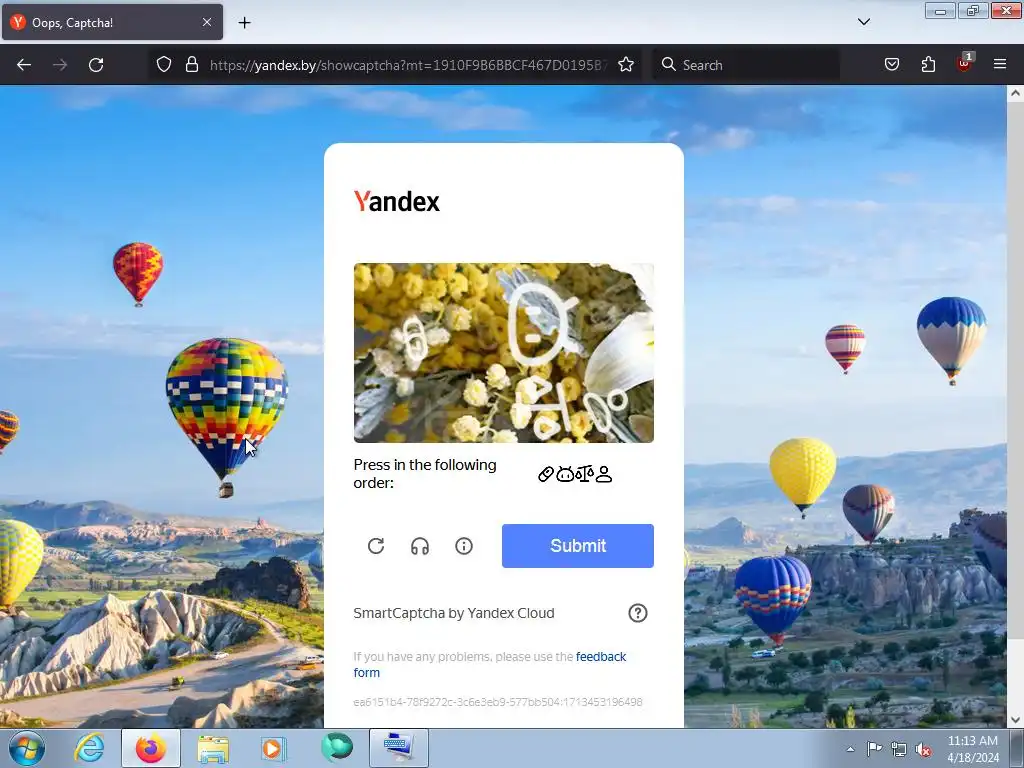1024x768 pixels.
Task: Click the uBlock extension icon with badge
Action: (965, 63)
